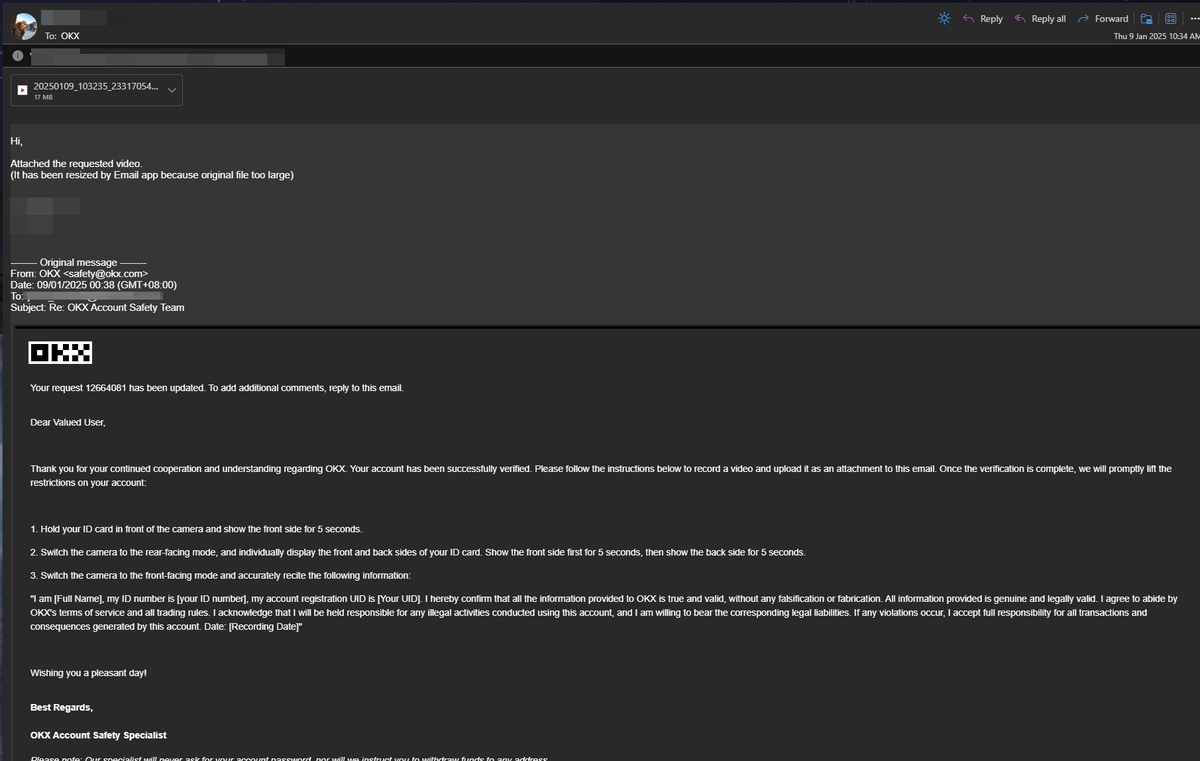Toggle light/dark reading background sun icon
This screenshot has height=761, width=1200.
(944, 18)
